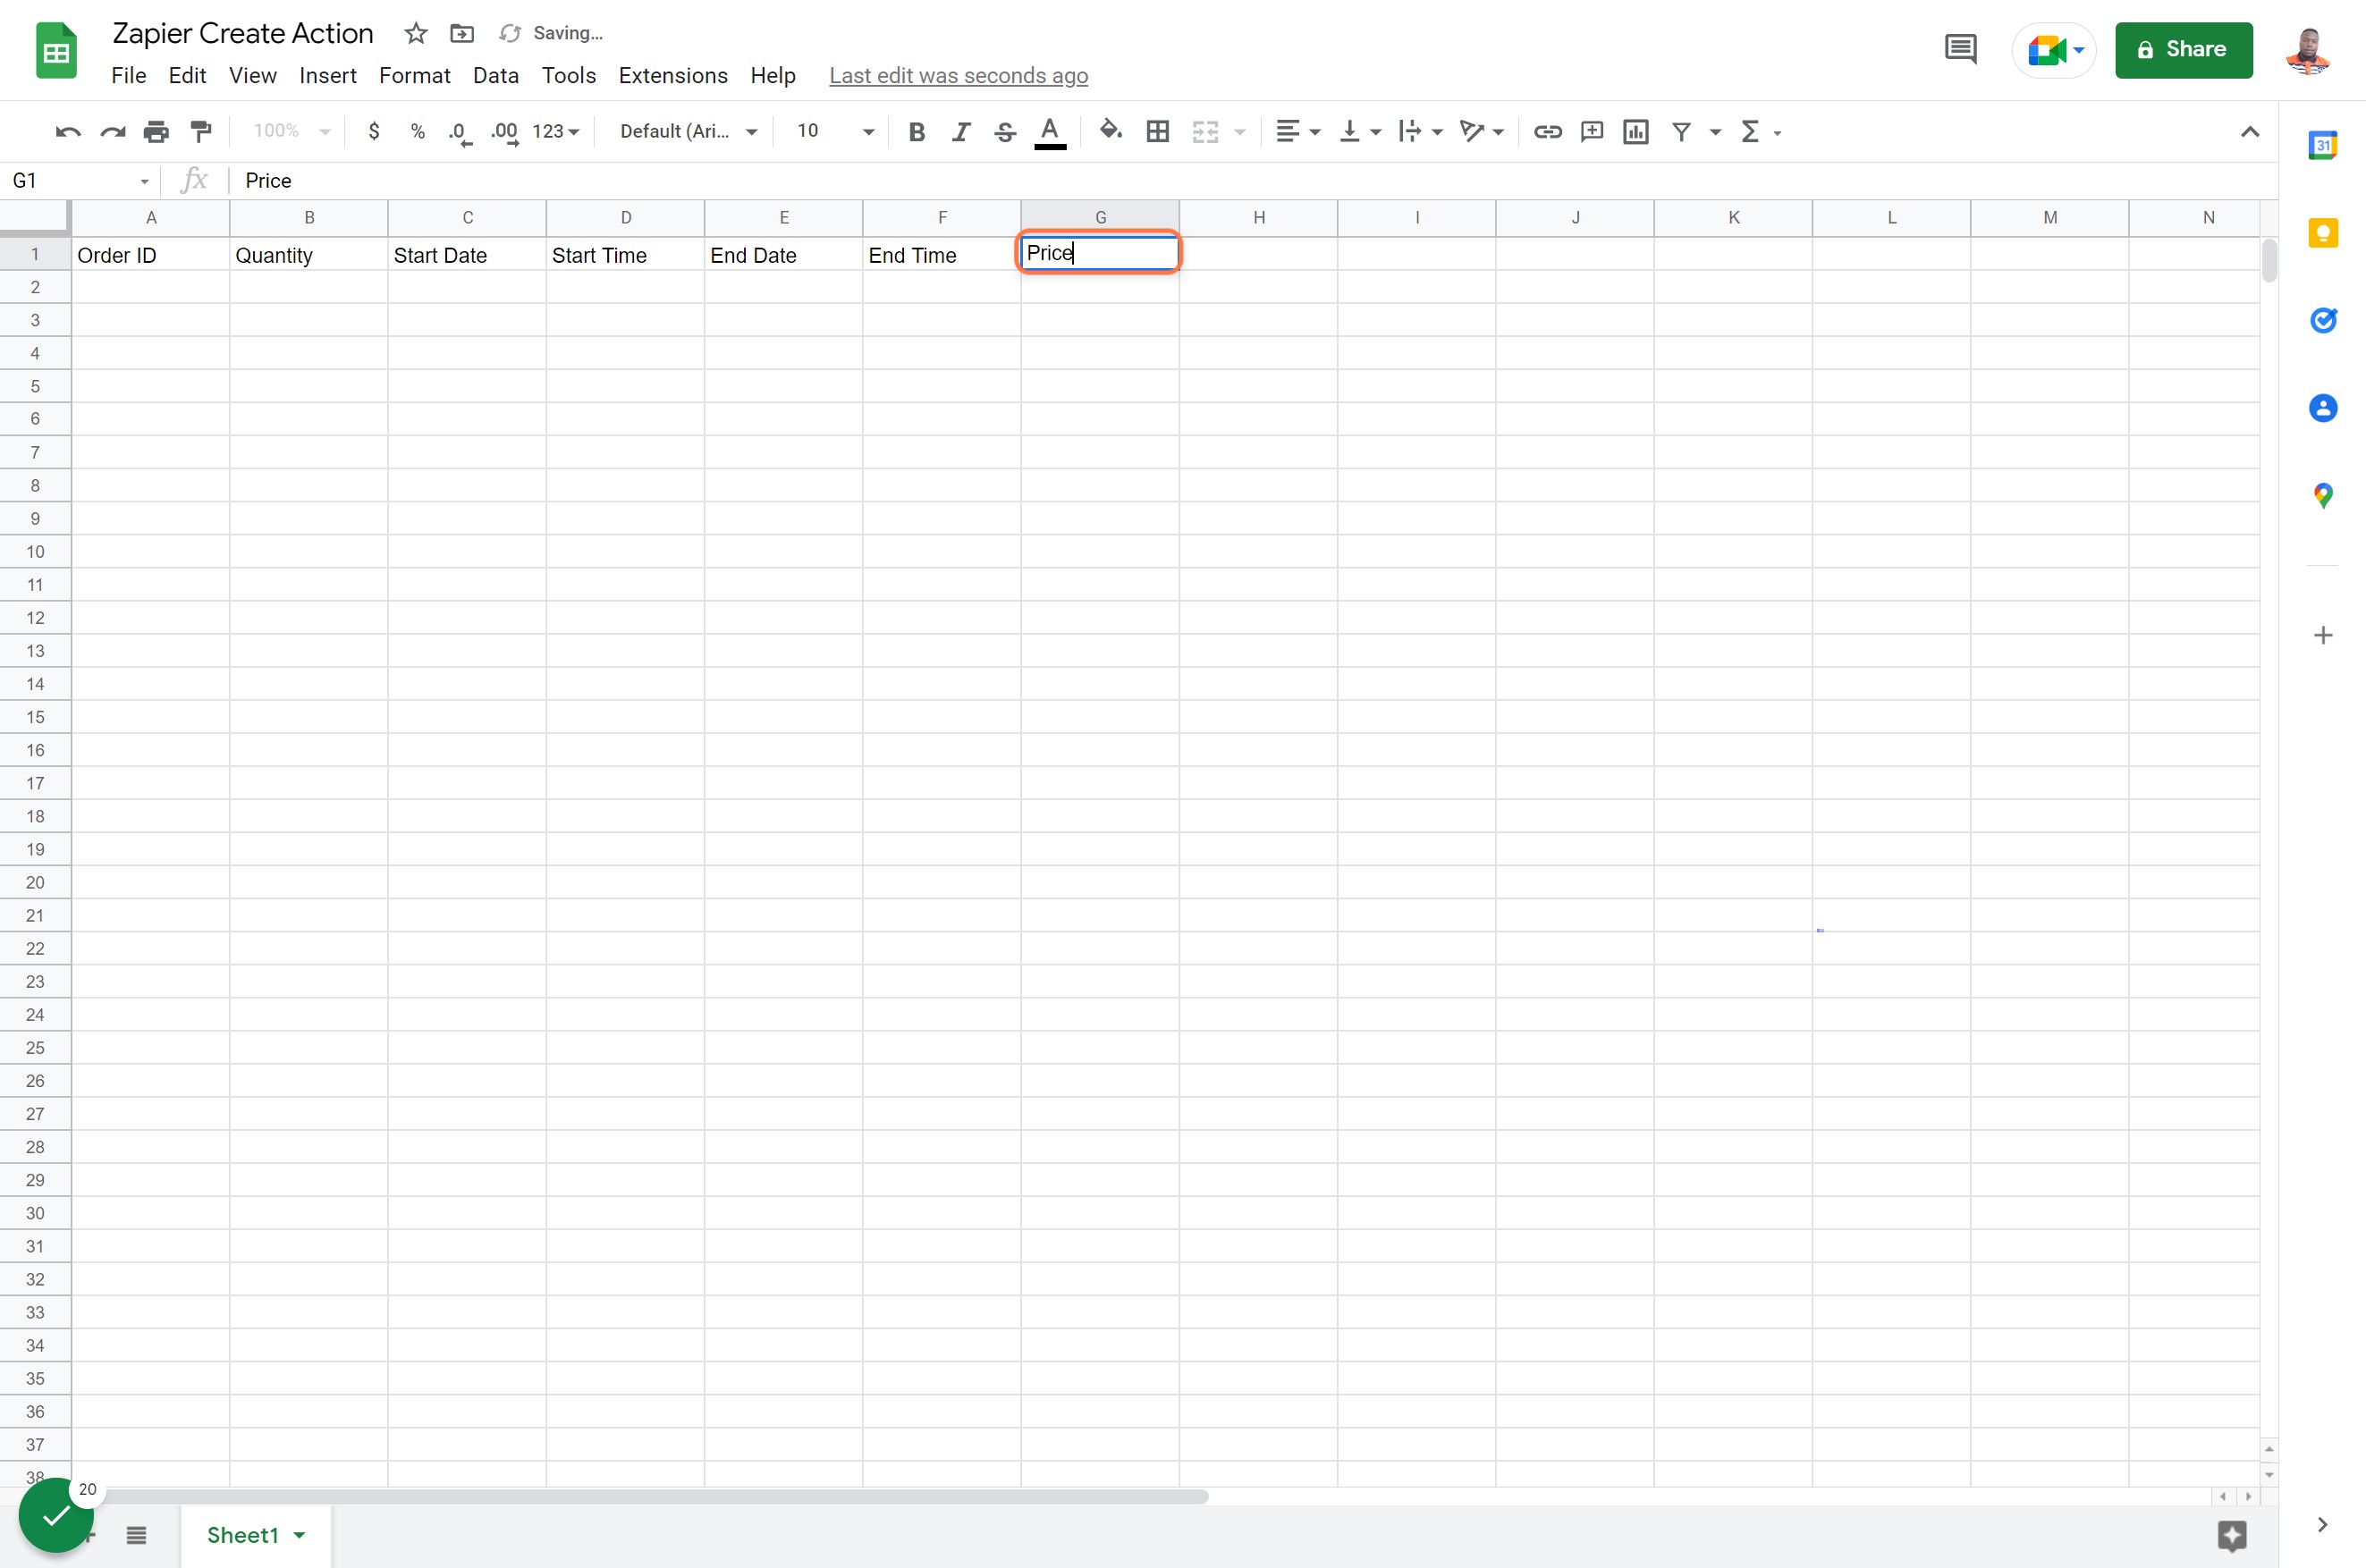Open text color picker
The height and width of the screenshot is (1568, 2366).
(1049, 132)
